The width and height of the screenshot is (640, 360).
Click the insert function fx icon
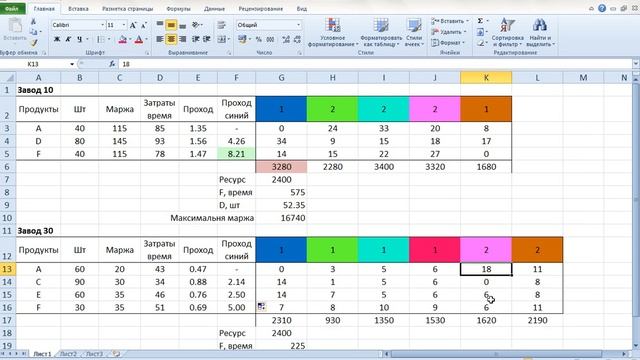(x=112, y=64)
